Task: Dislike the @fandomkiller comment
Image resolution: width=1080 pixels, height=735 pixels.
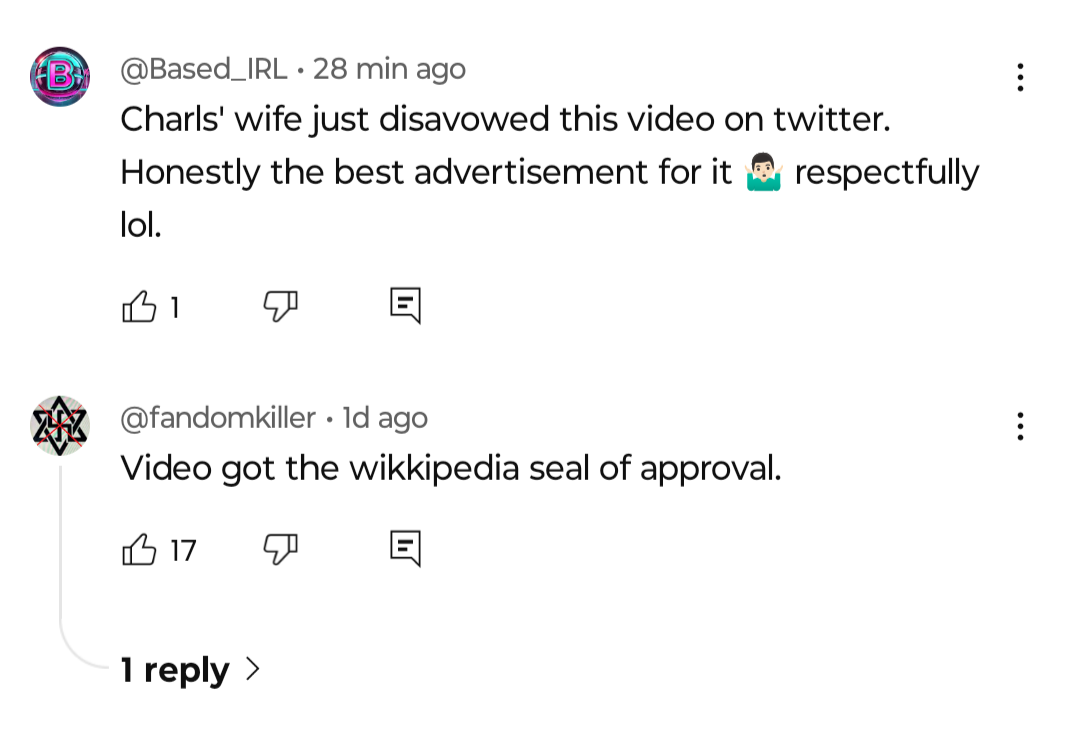Action: 281,549
